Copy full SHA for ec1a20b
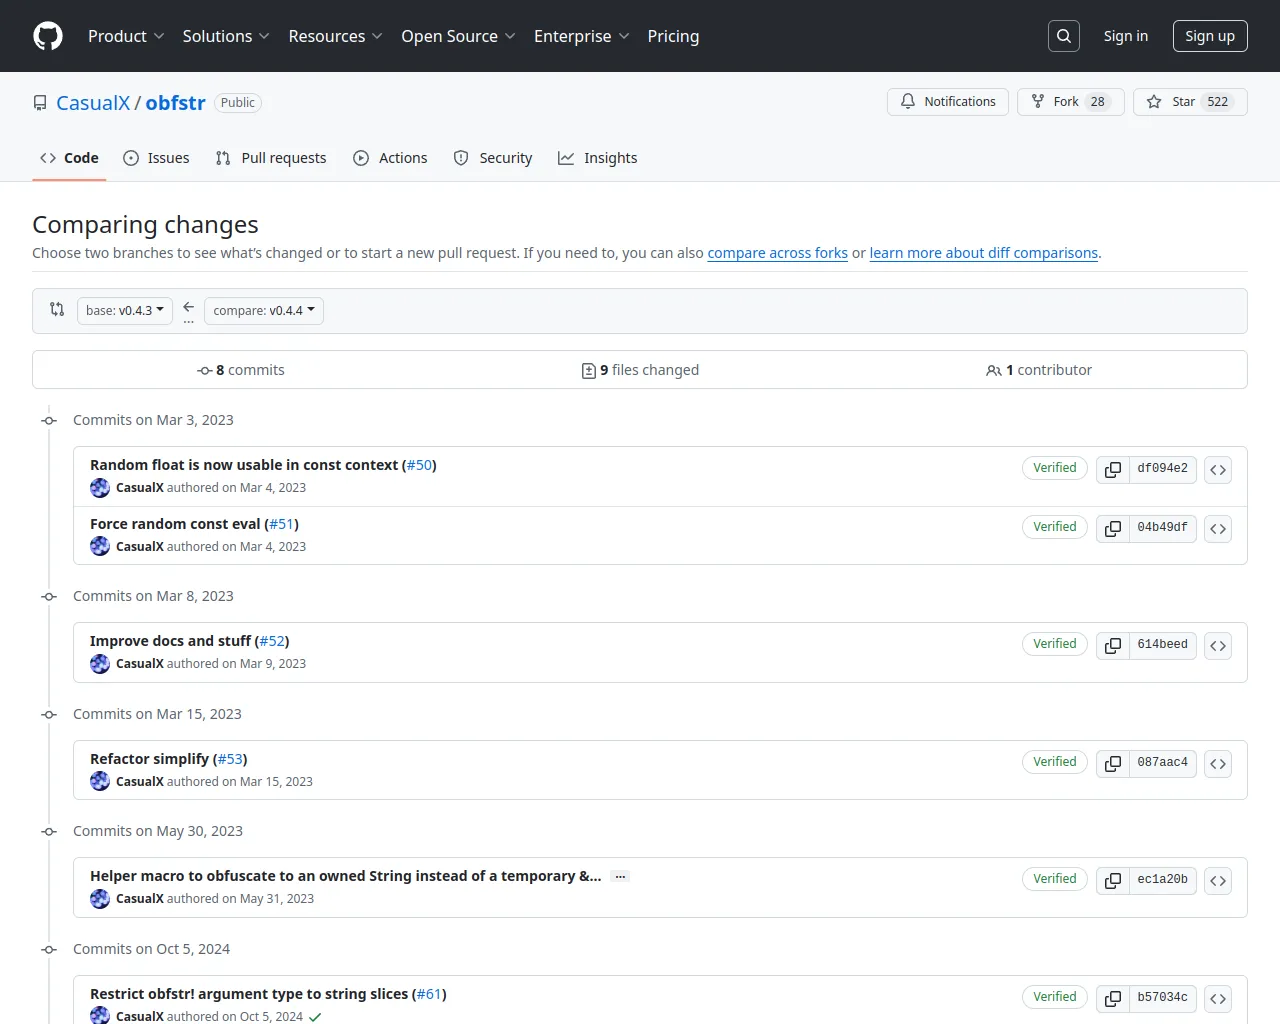The width and height of the screenshot is (1280, 1024). click(1113, 880)
